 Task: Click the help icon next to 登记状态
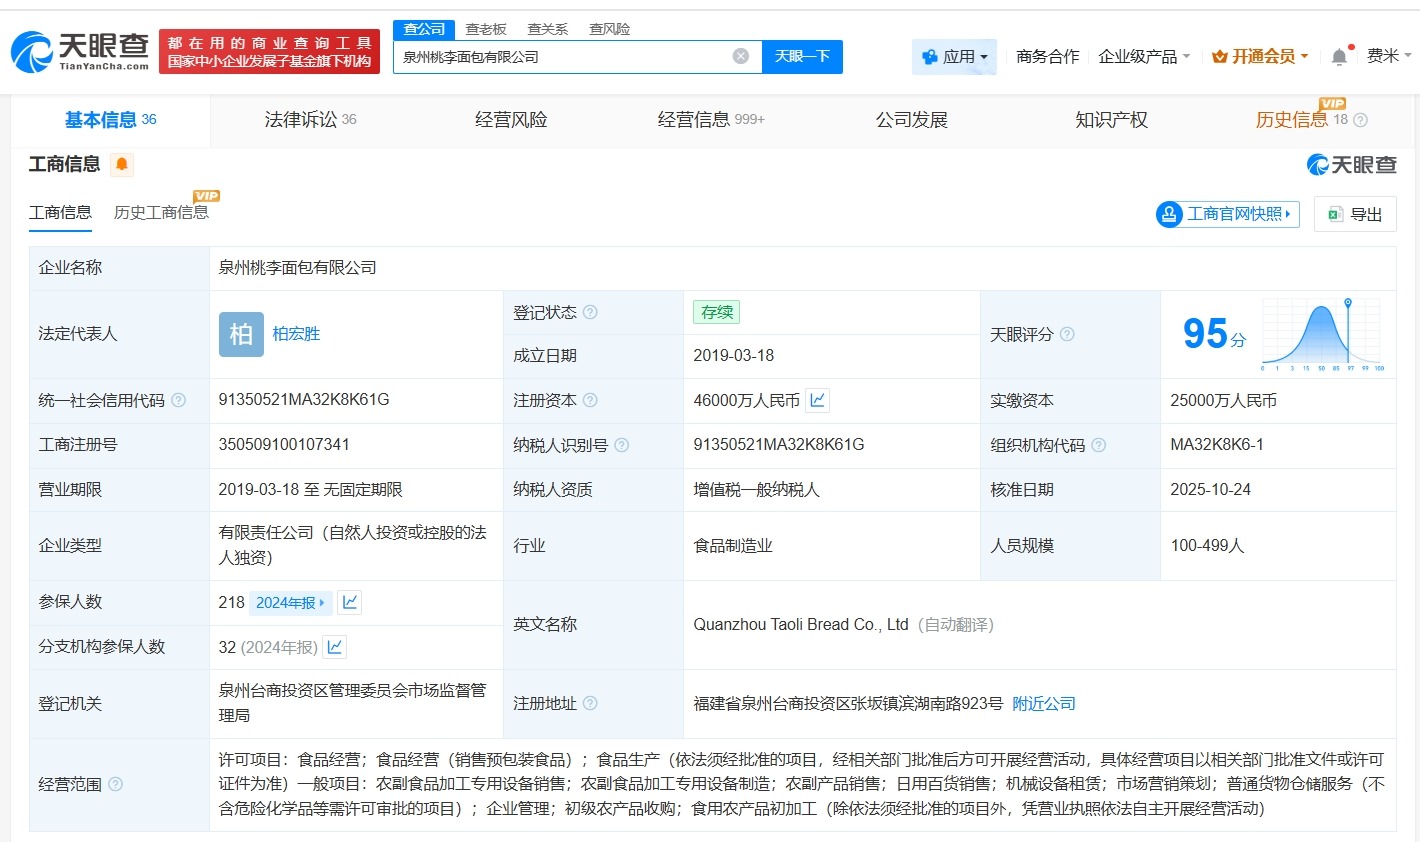pos(589,311)
